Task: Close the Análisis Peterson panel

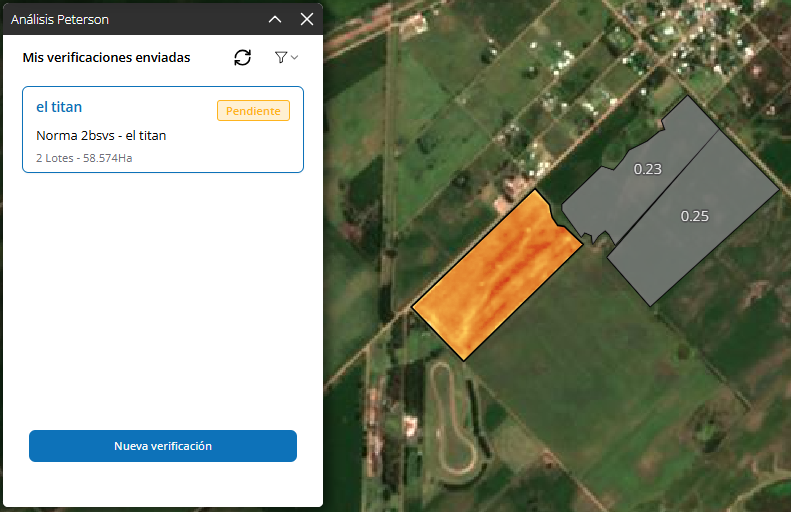Action: click(307, 19)
